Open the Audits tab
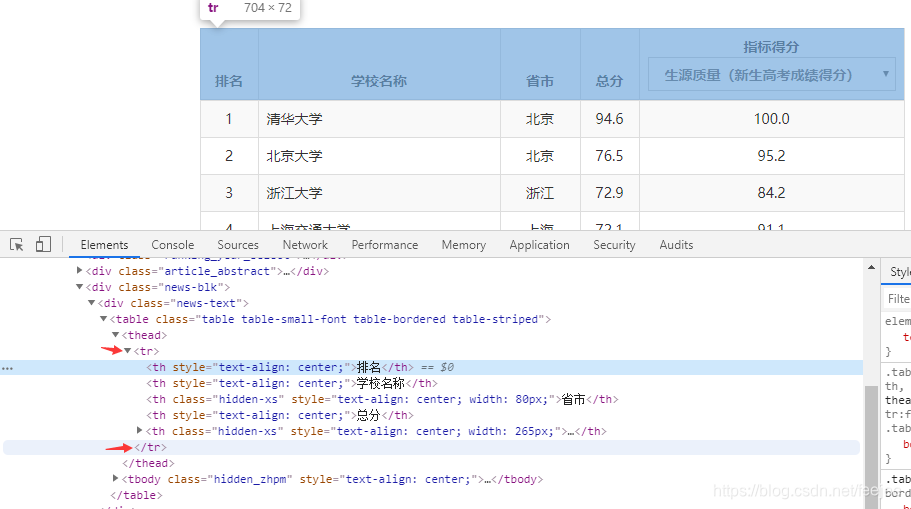The width and height of the screenshot is (911, 509). point(676,245)
